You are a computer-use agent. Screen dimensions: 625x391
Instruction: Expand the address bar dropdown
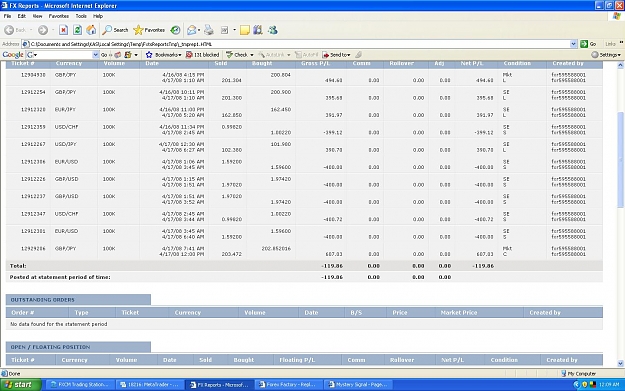(x=573, y=44)
